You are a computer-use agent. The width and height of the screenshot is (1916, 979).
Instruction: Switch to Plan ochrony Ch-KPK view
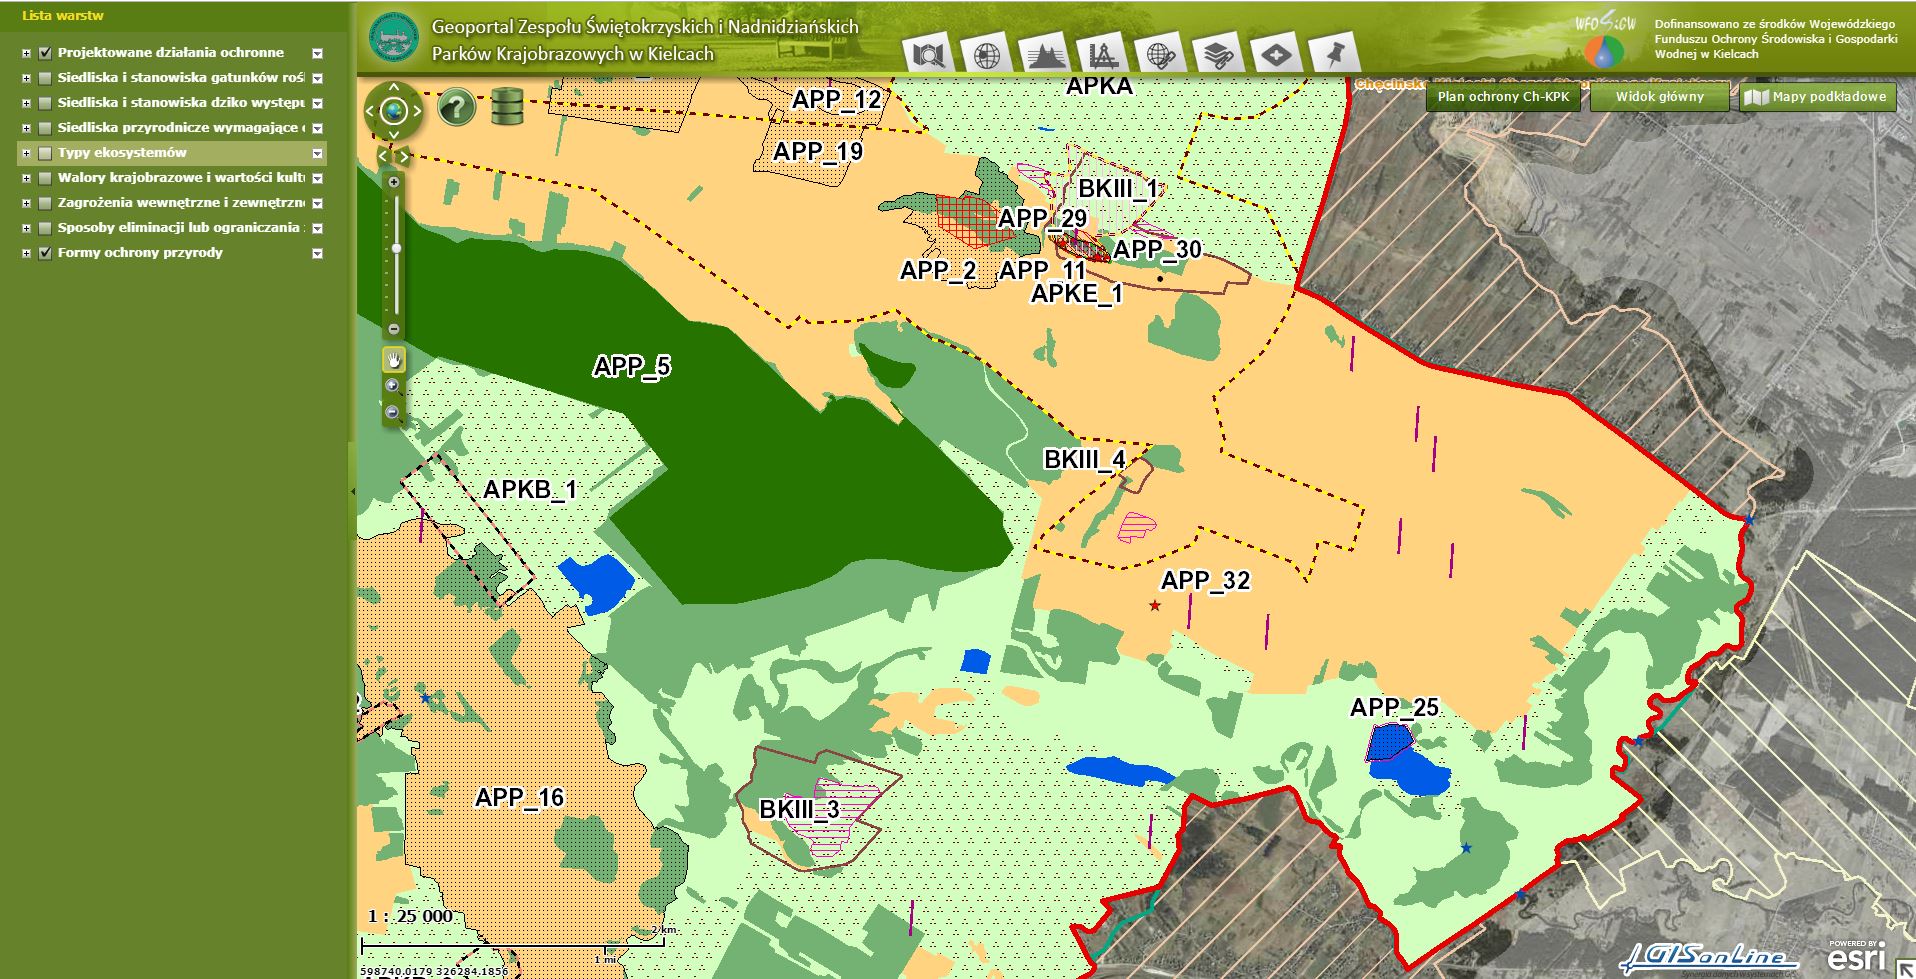(1503, 97)
